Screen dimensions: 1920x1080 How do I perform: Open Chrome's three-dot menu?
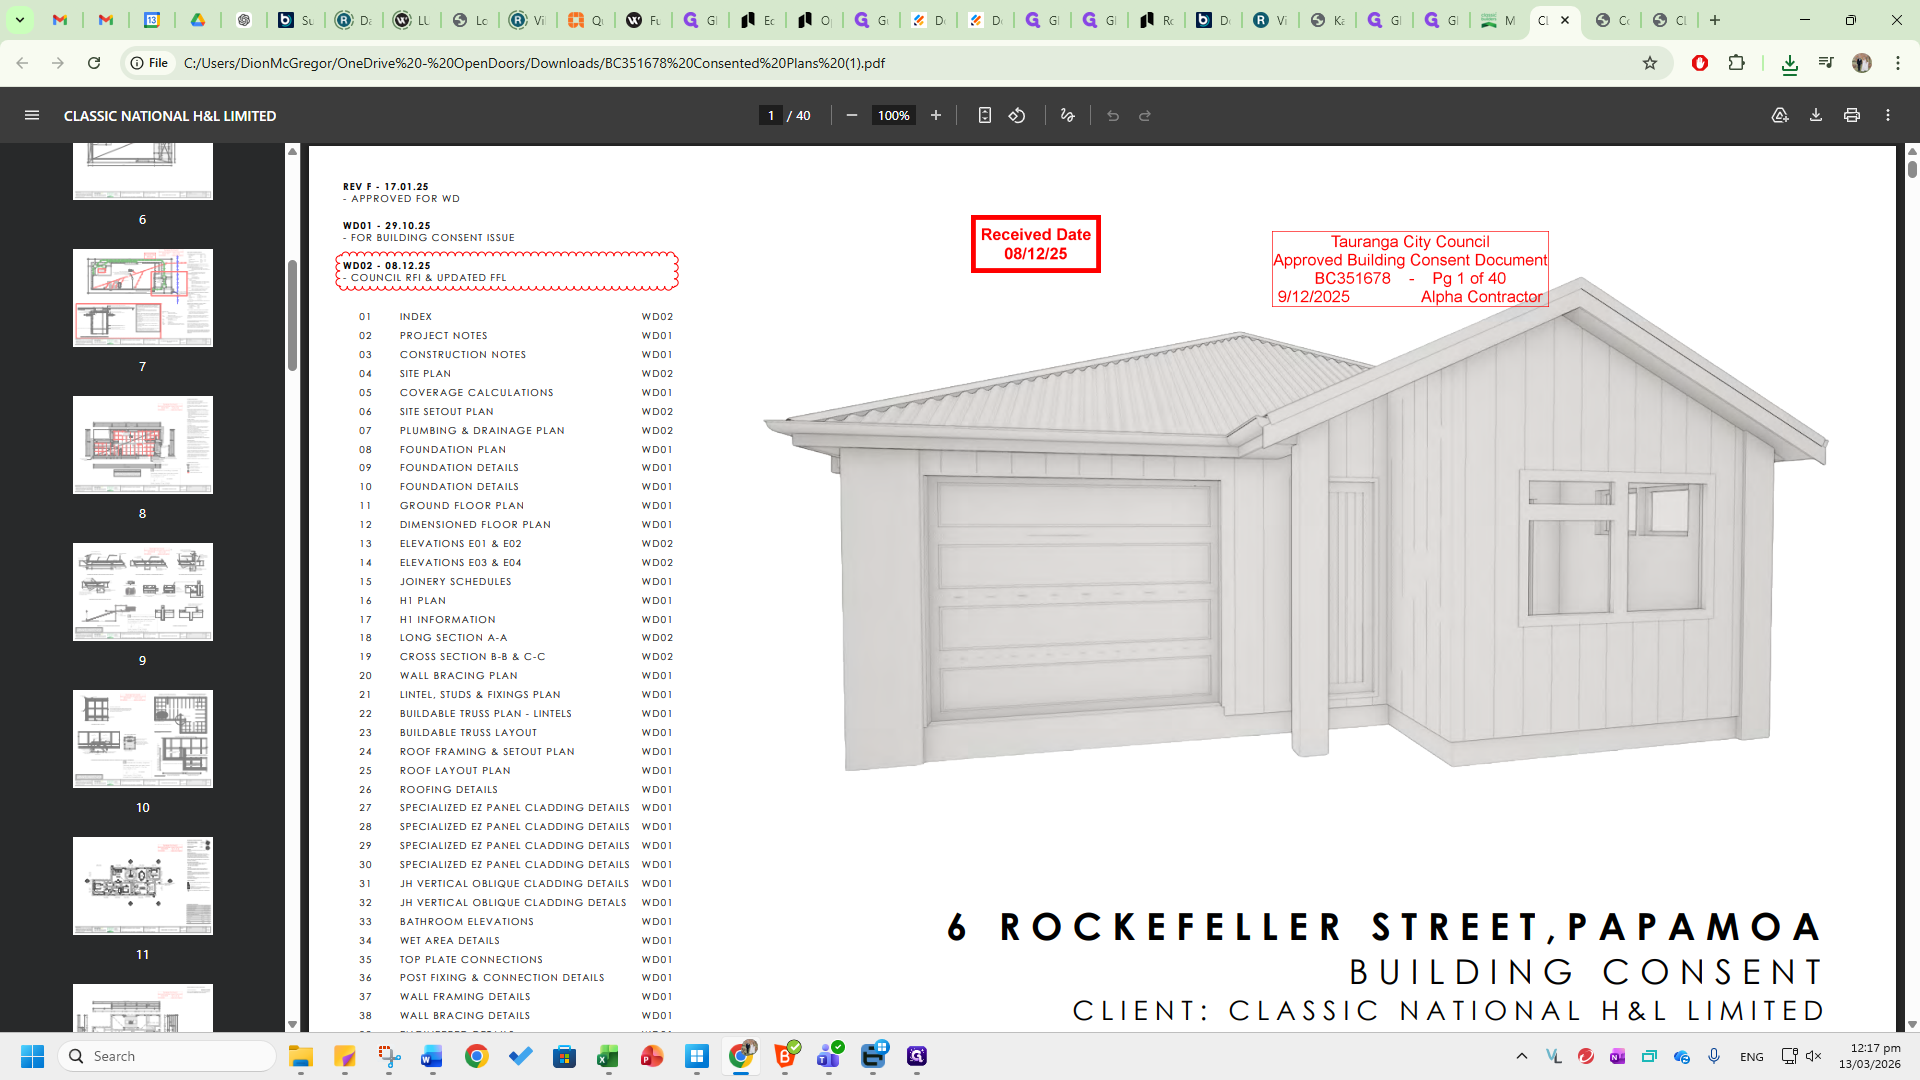pos(1898,63)
